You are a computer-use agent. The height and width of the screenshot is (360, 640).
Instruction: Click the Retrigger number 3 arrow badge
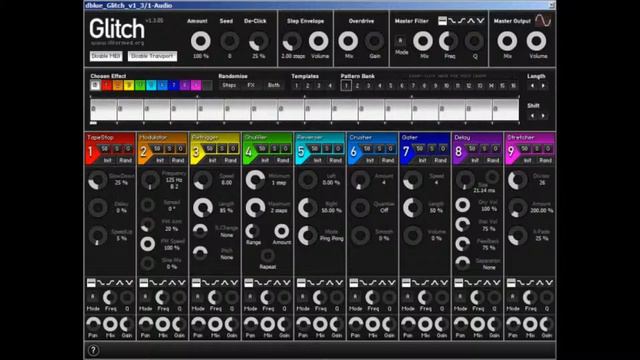tap(196, 152)
